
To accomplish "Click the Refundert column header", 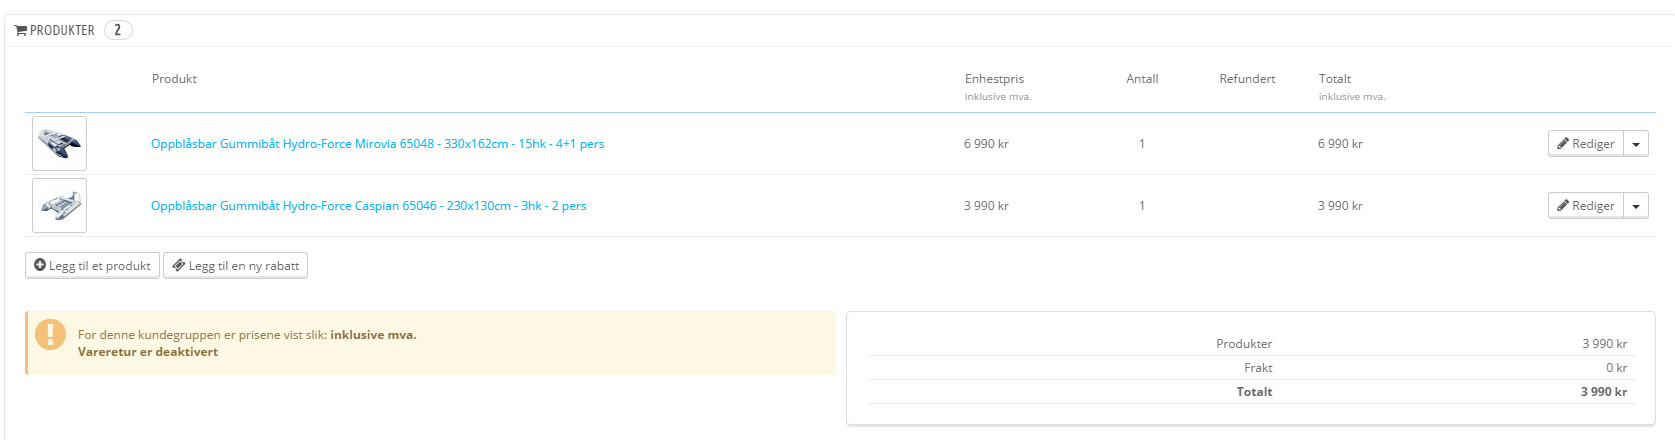I will (1247, 79).
